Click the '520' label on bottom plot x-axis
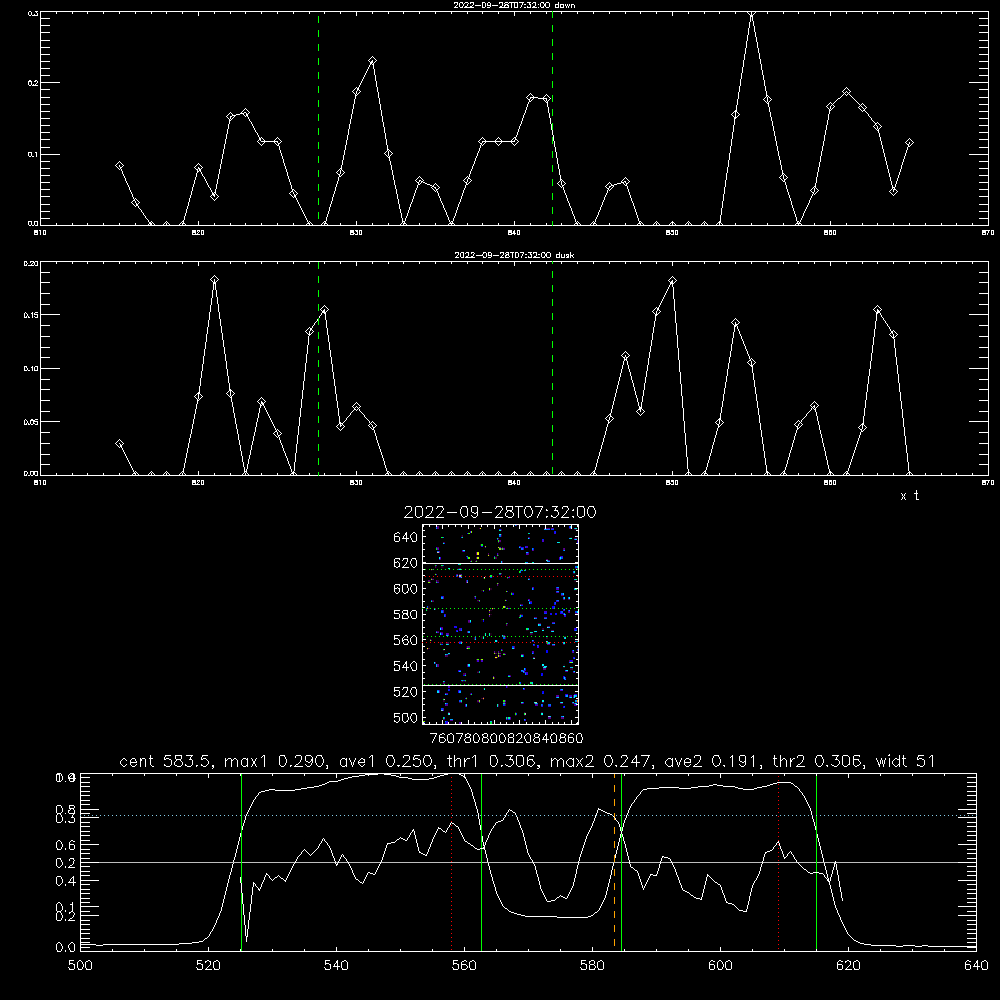The image size is (1000, 1000). pos(208,965)
